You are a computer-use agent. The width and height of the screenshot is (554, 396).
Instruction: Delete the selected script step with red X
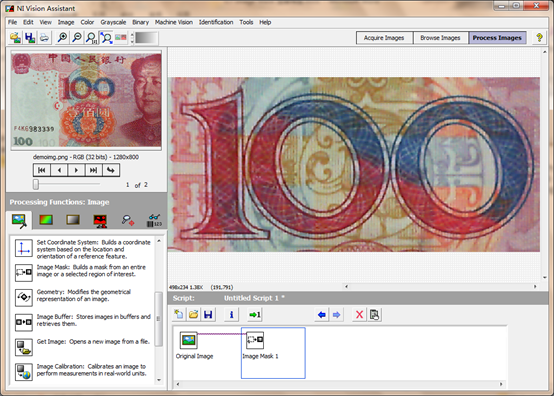point(359,314)
